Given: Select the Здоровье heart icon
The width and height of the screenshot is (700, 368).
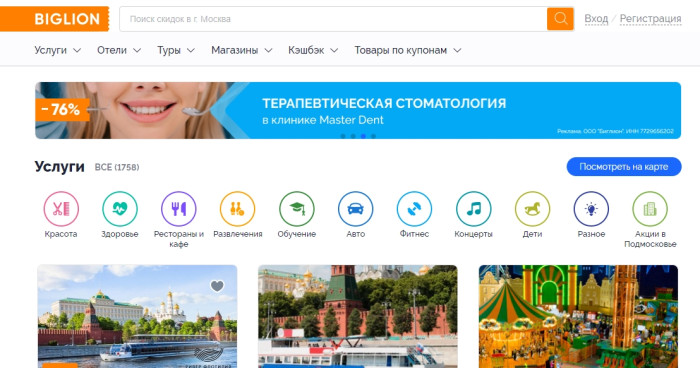Looking at the screenshot, I should tap(120, 209).
